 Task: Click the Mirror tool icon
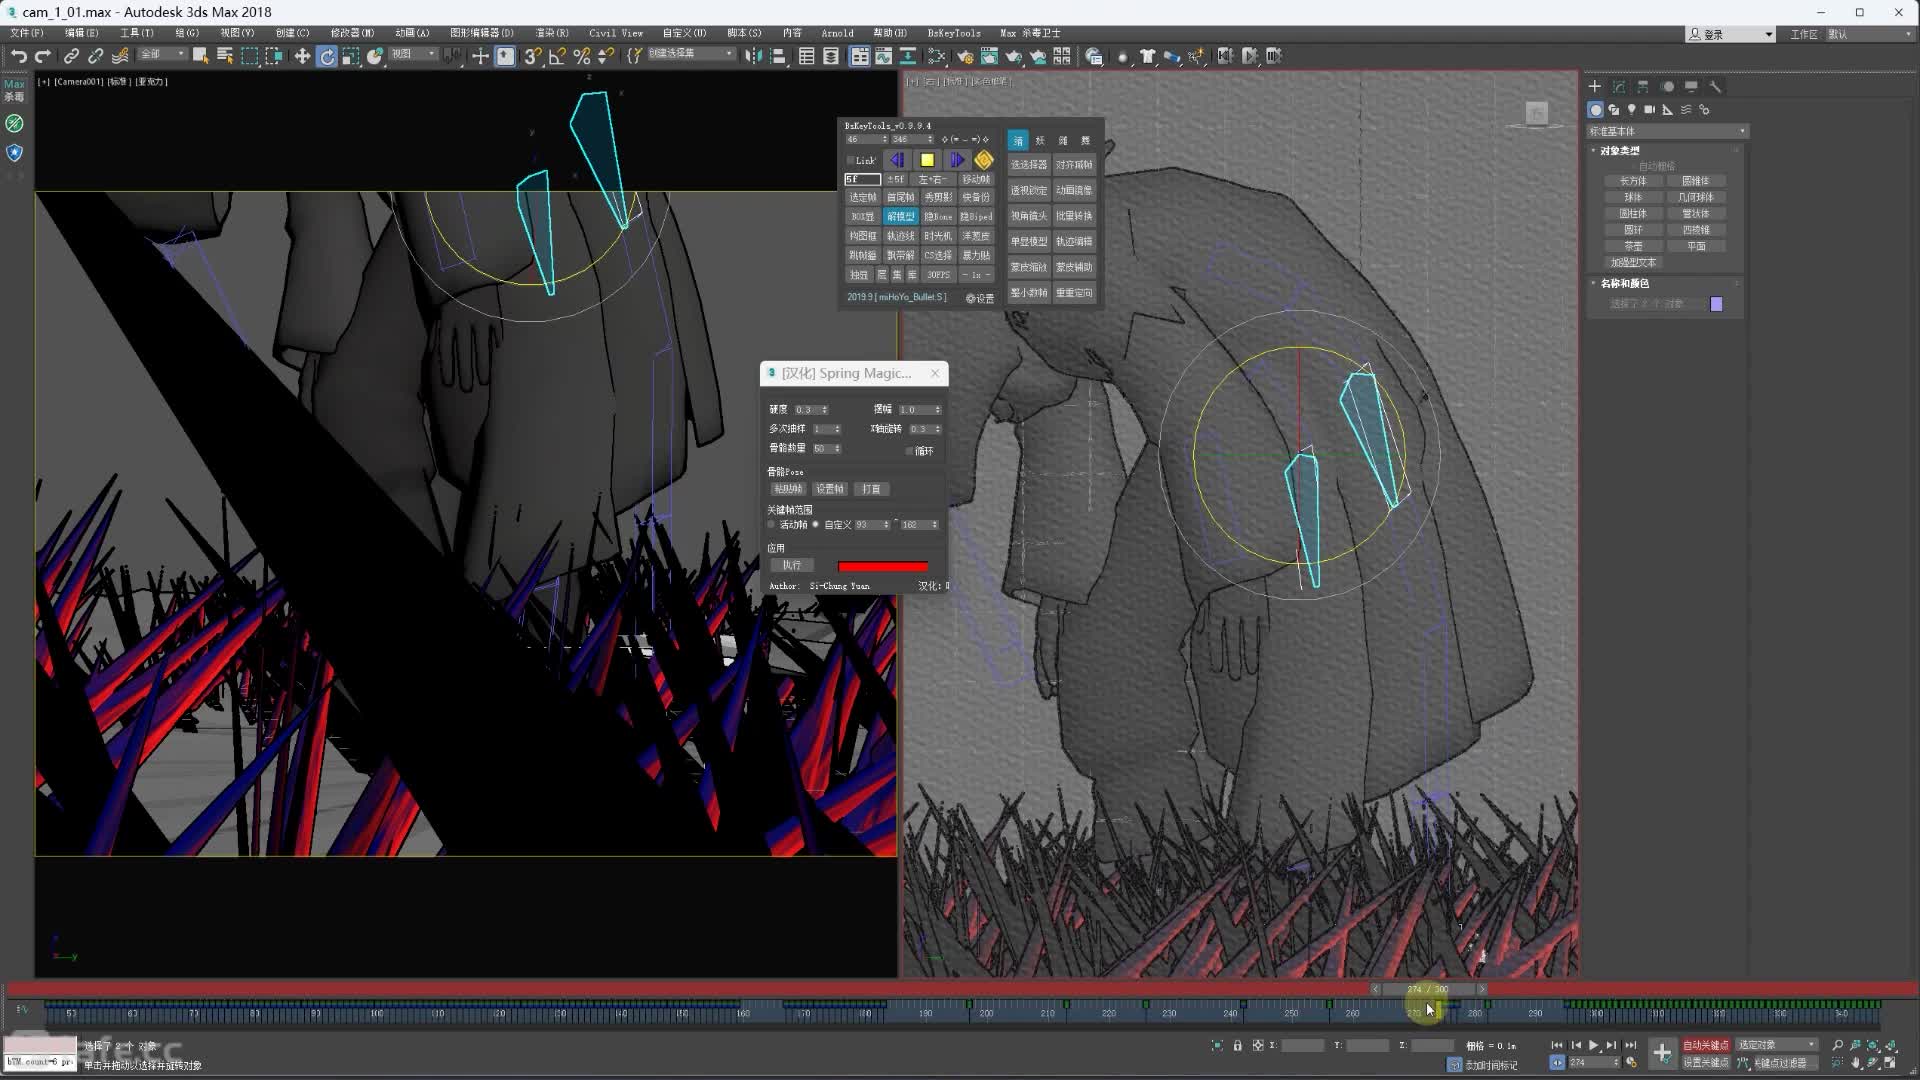753,56
